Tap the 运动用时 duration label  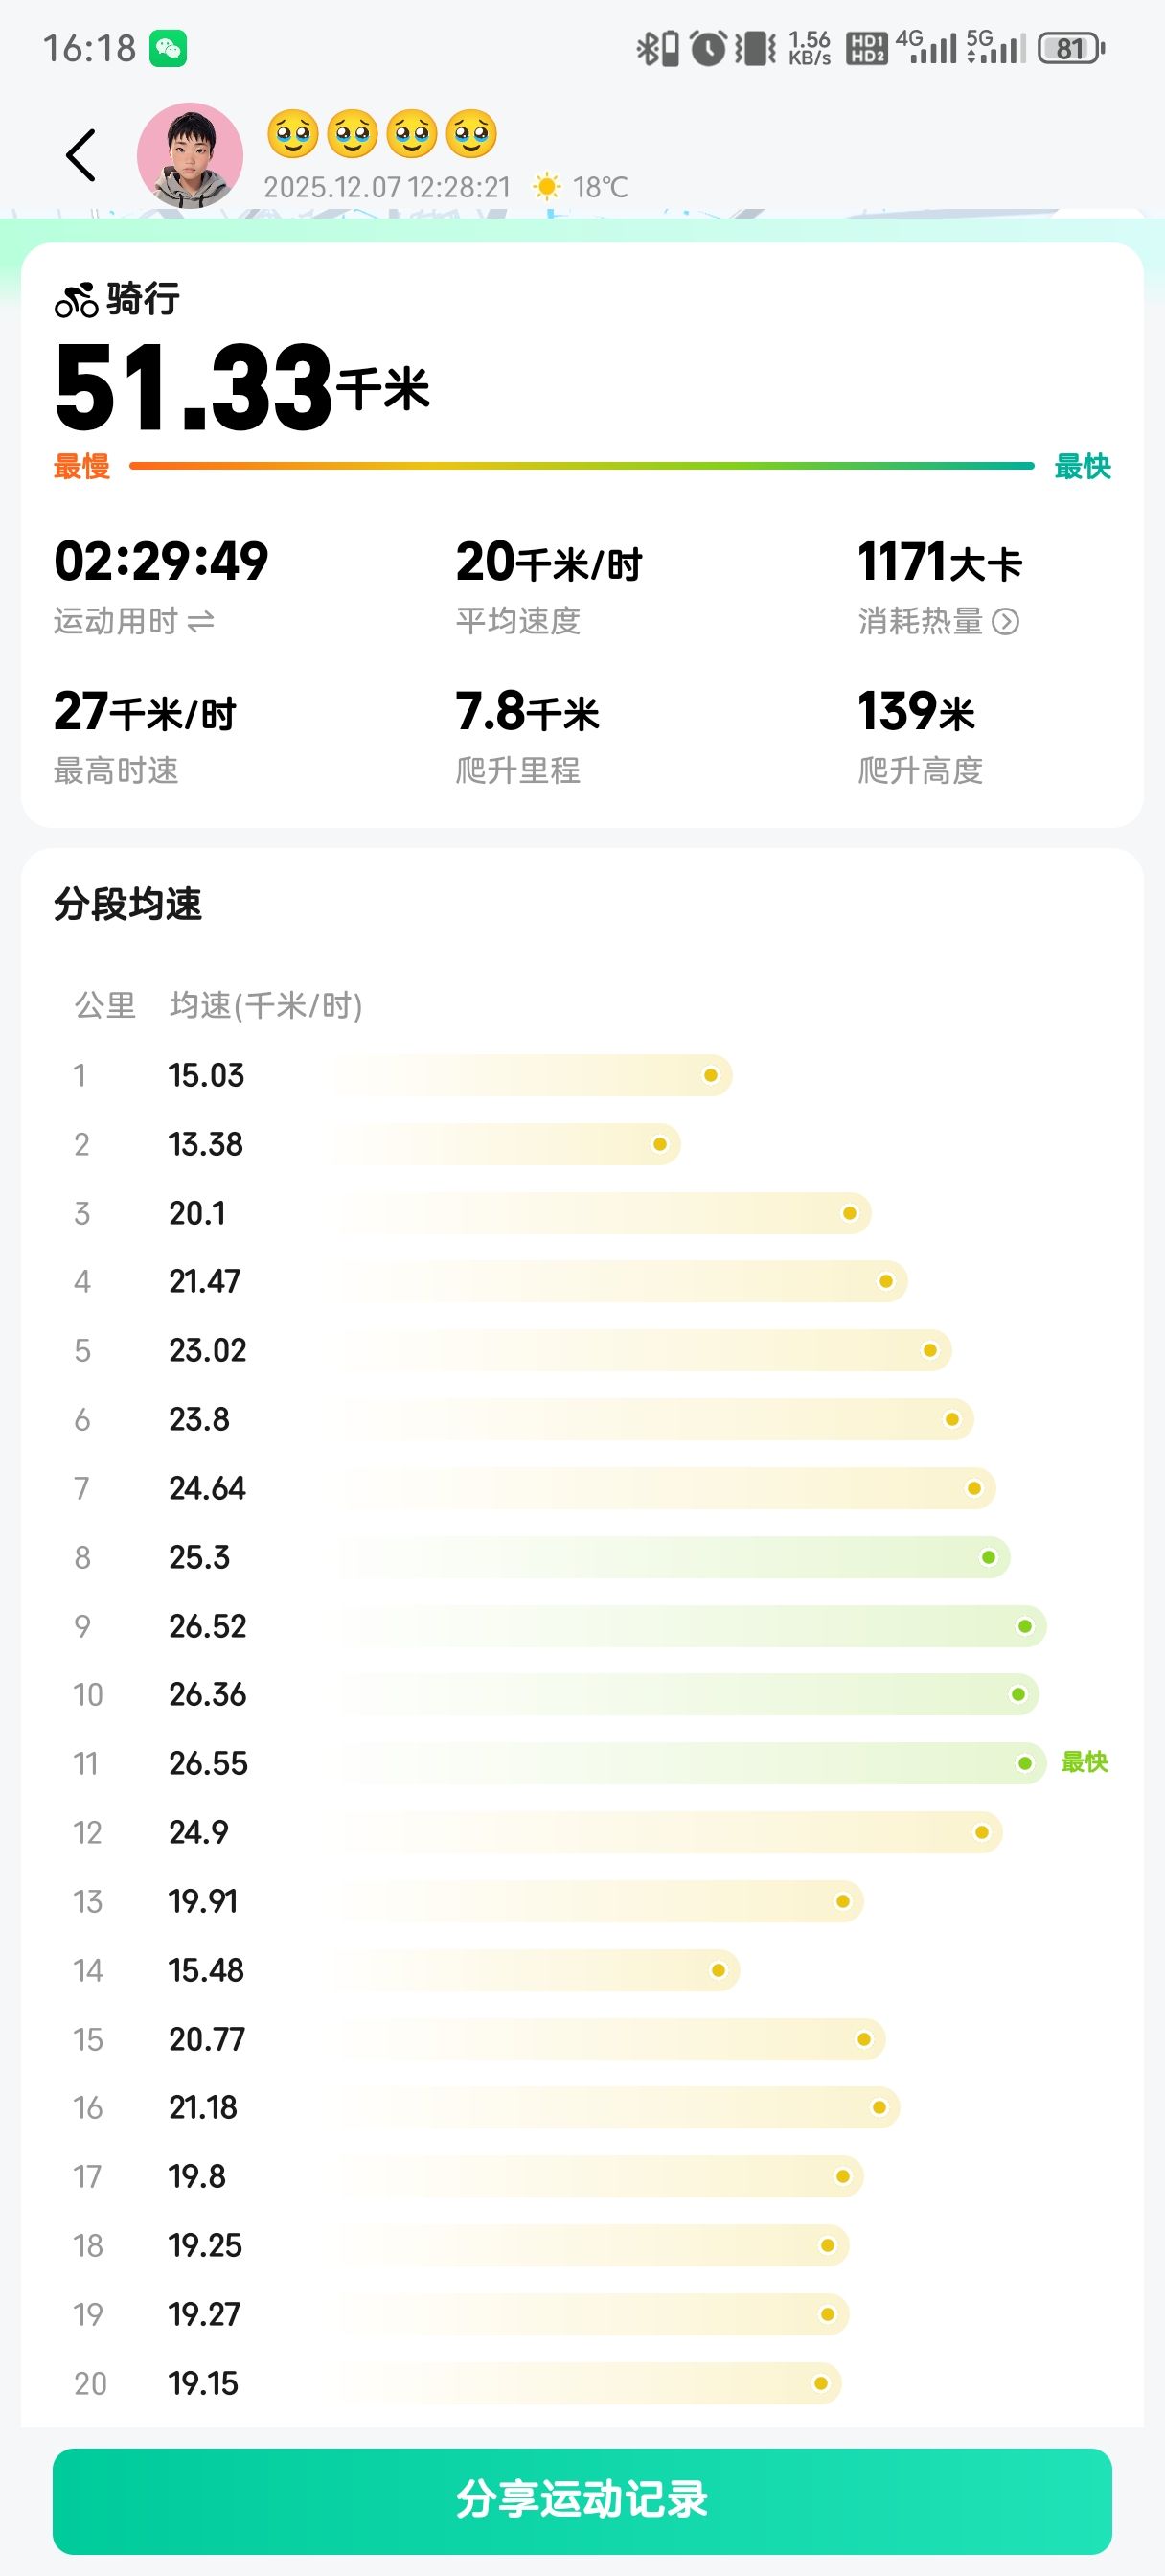click(116, 622)
